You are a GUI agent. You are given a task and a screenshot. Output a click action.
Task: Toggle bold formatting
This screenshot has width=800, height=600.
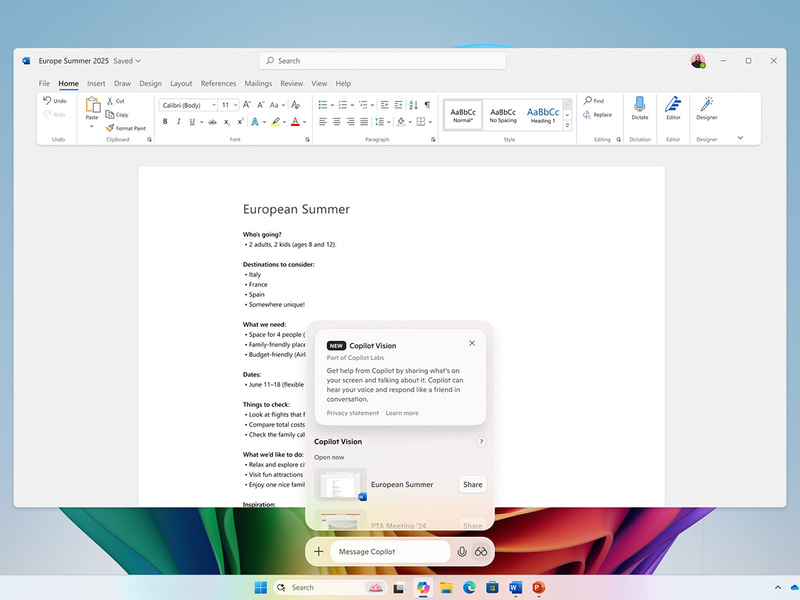(164, 122)
